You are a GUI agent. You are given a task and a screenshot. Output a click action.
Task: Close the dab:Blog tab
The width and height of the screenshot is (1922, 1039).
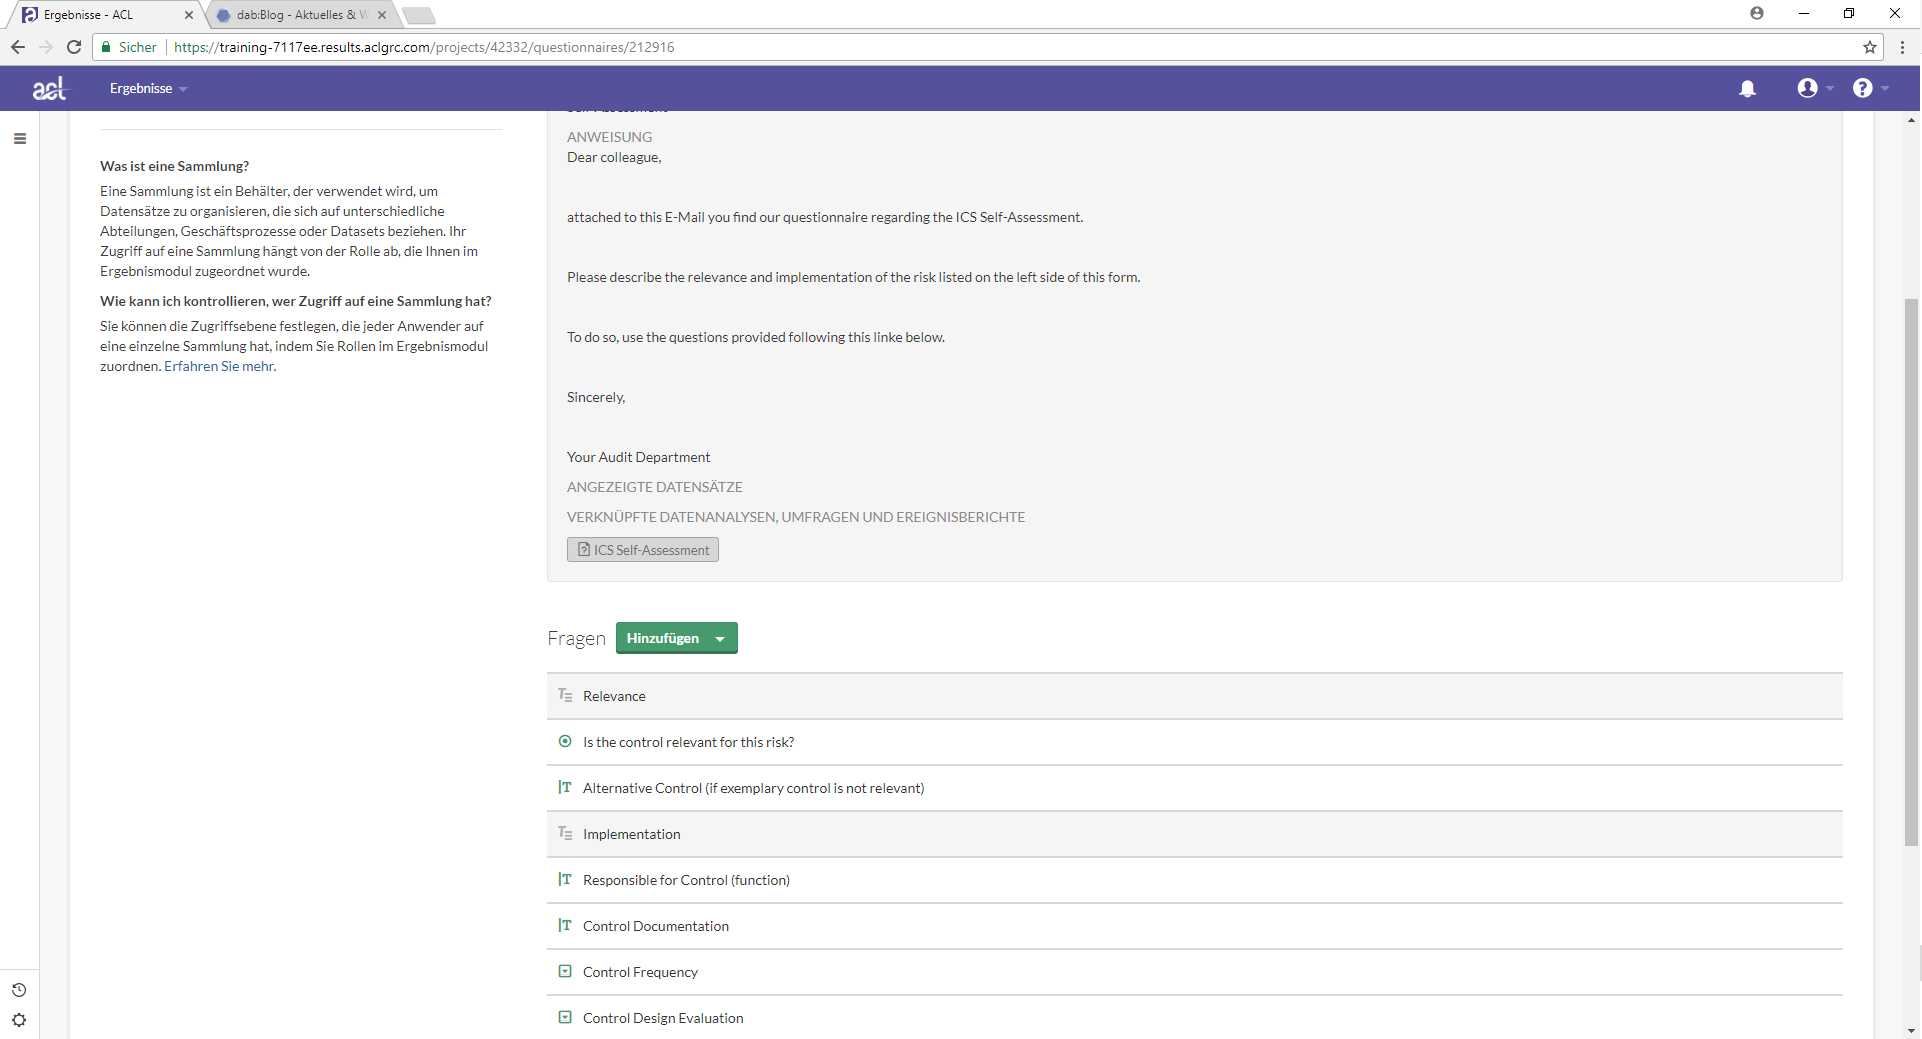pos(382,15)
